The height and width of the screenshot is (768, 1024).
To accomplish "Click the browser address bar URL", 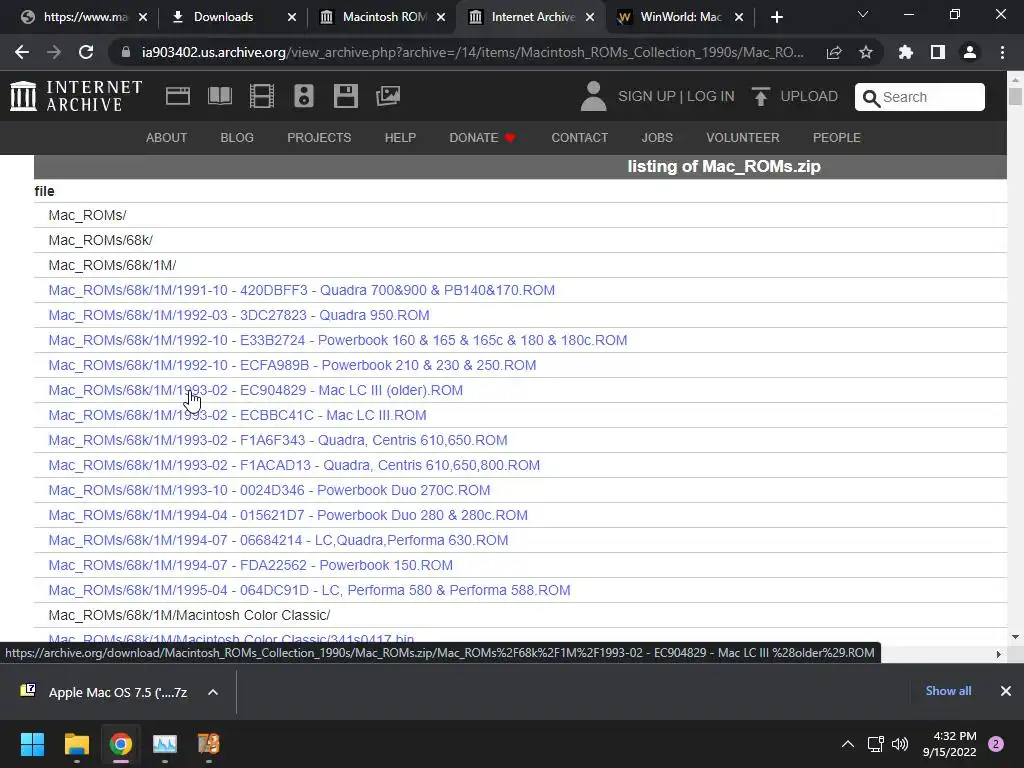I will tap(473, 52).
